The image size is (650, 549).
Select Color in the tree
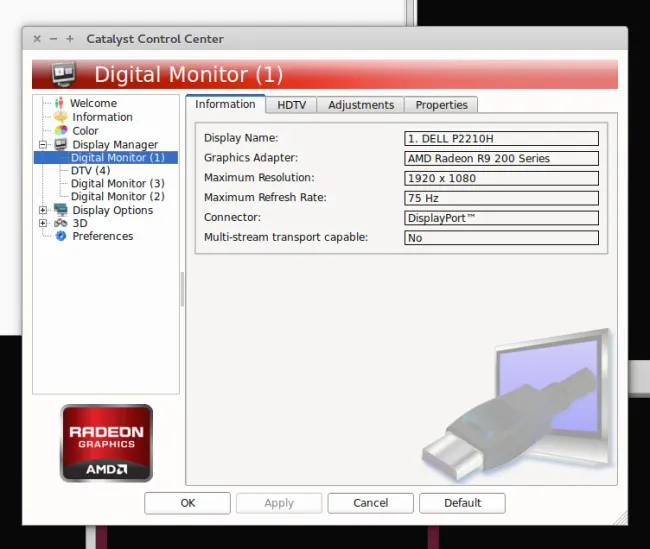[x=85, y=131]
